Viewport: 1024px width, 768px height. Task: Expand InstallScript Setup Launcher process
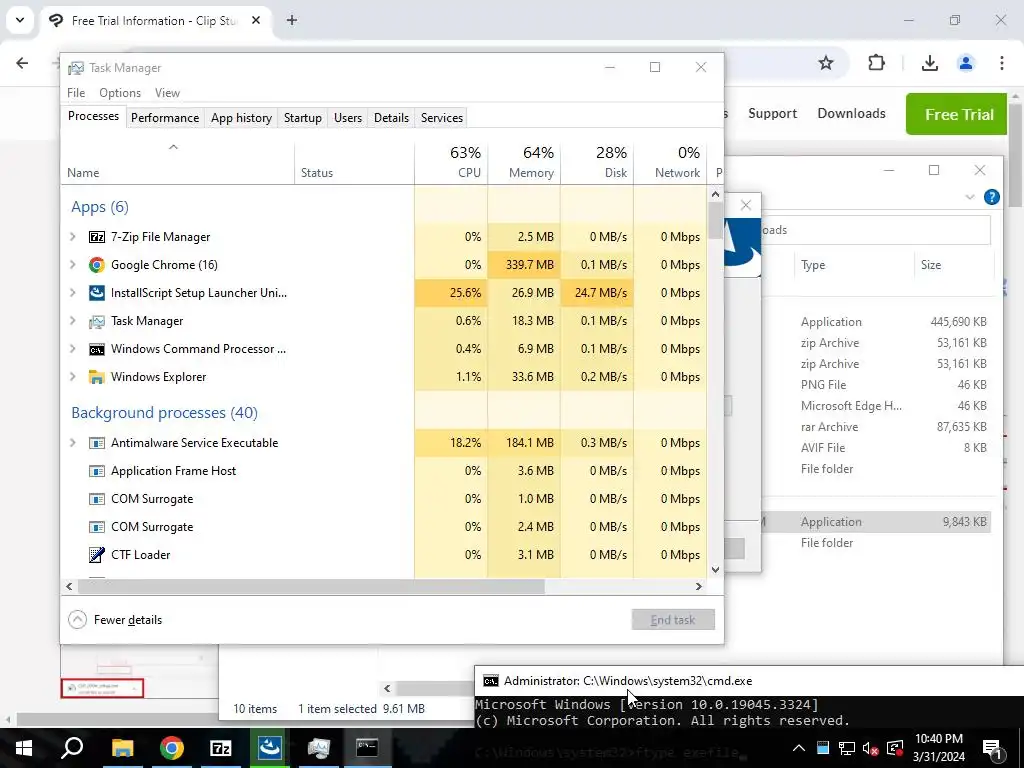tap(73, 293)
